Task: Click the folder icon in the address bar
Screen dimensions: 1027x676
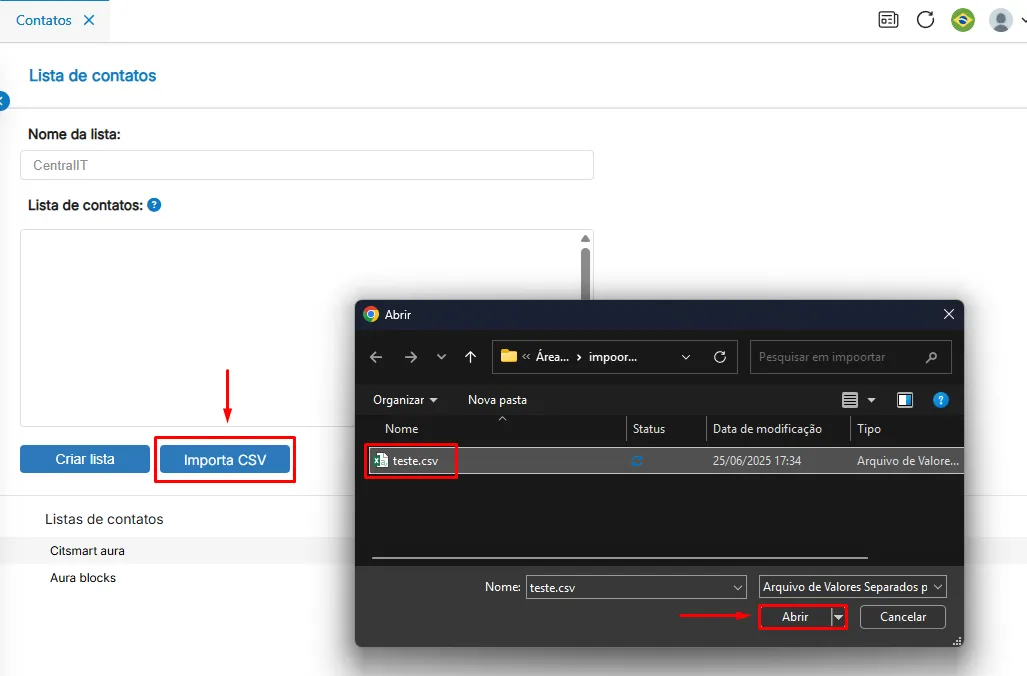Action: coord(508,356)
